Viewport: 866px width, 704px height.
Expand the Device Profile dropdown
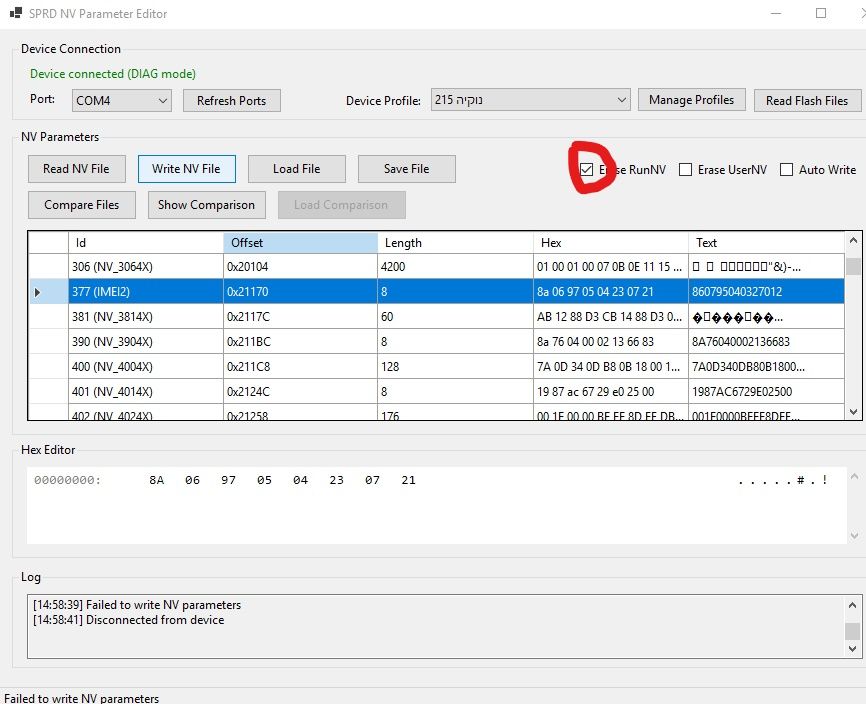[x=530, y=100]
